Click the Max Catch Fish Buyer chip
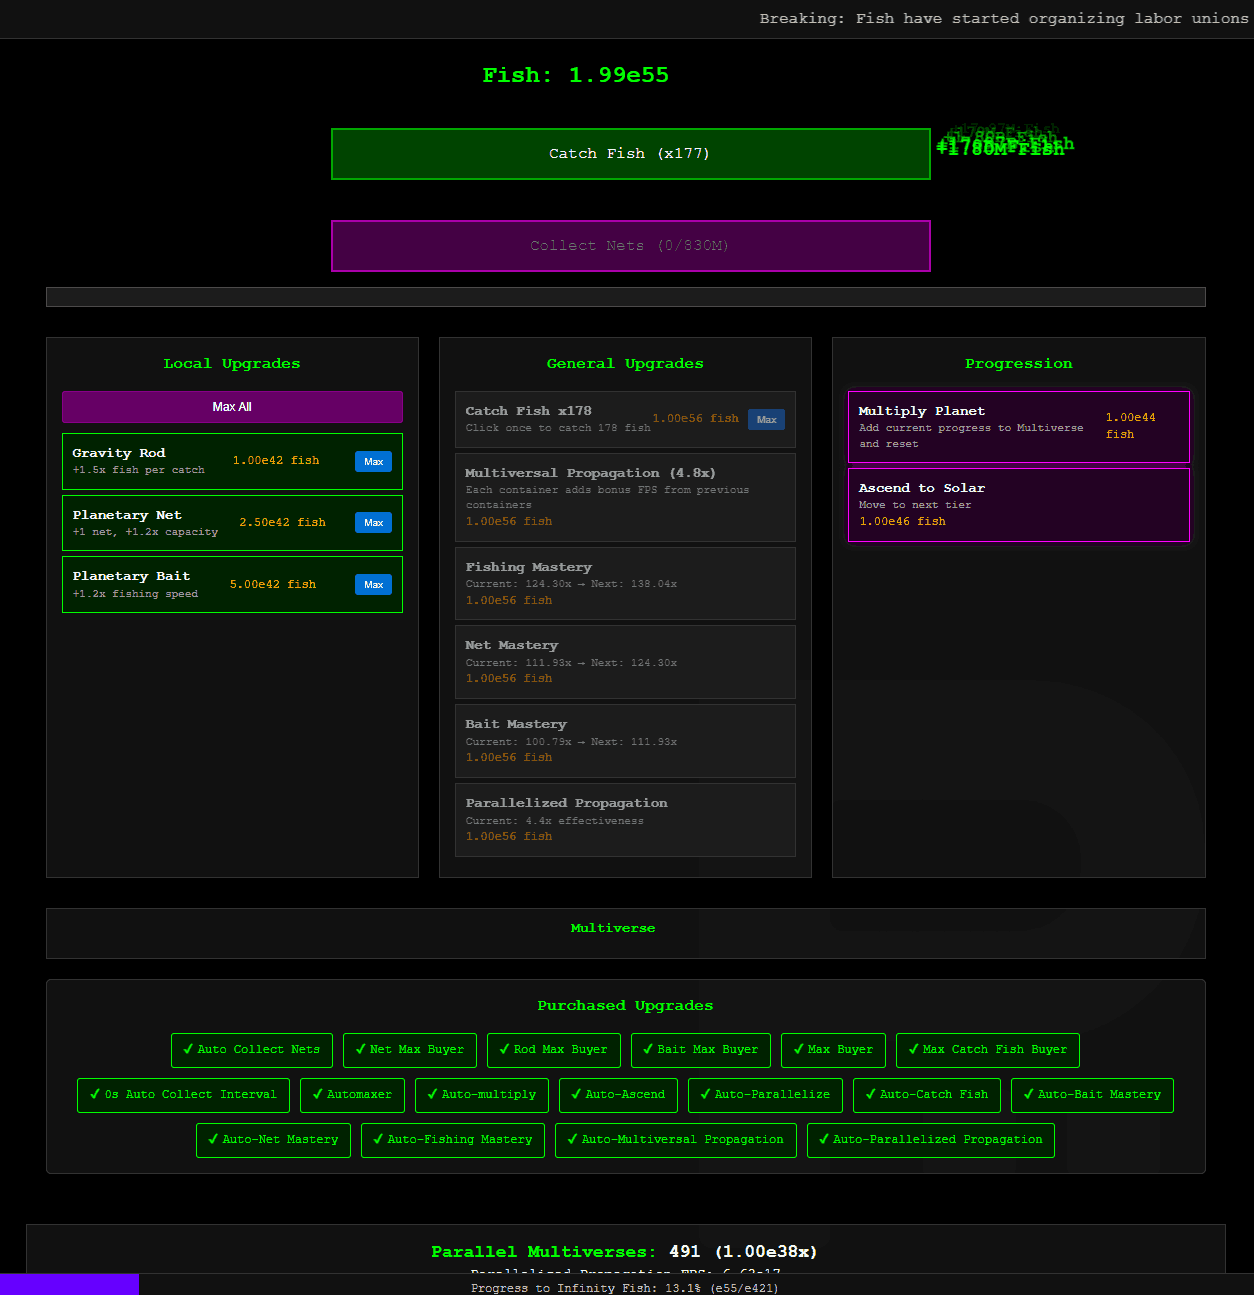Viewport: 1254px width, 1295px height. click(x=988, y=1050)
